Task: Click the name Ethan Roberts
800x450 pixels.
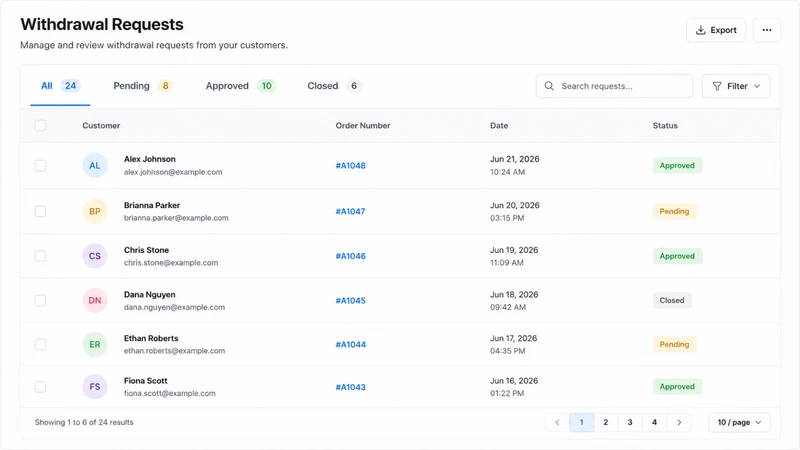Action: click(x=151, y=338)
